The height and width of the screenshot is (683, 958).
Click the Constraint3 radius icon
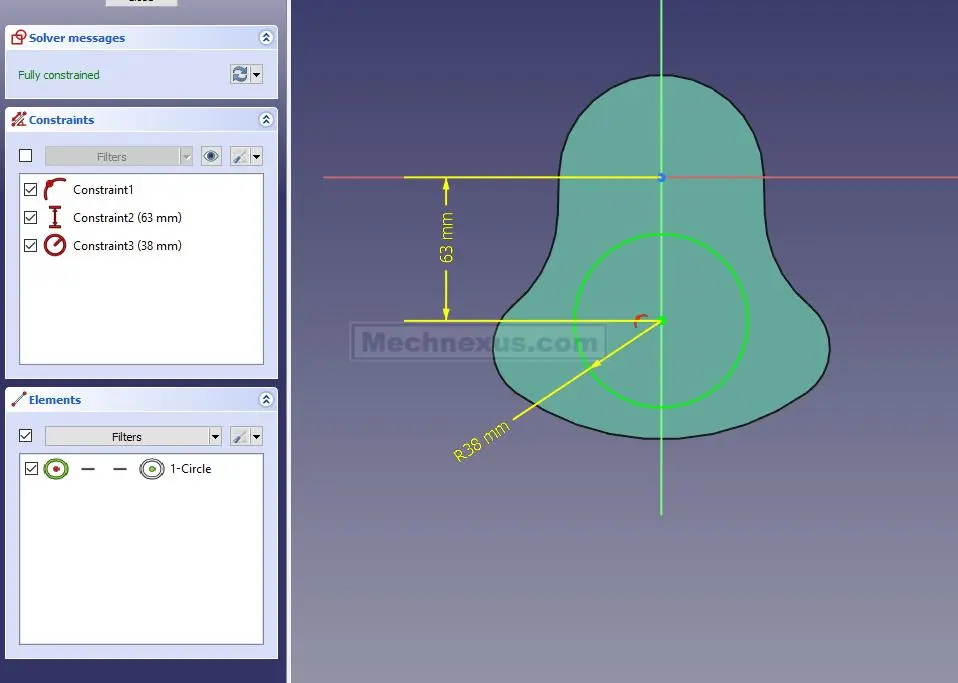(55, 245)
